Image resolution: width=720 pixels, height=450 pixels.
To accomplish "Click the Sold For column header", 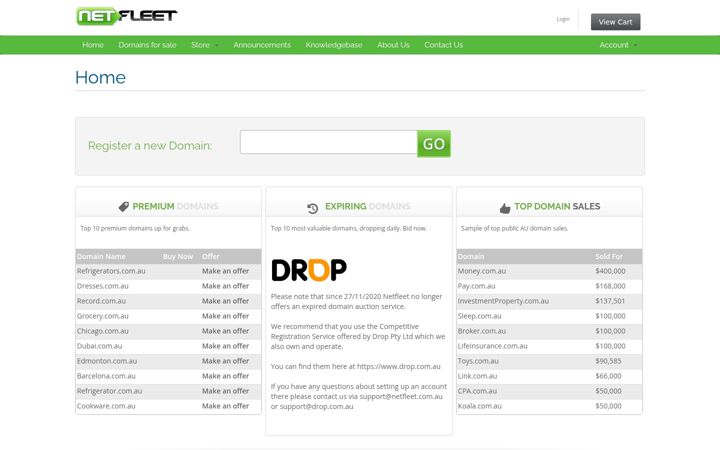I will click(x=609, y=256).
